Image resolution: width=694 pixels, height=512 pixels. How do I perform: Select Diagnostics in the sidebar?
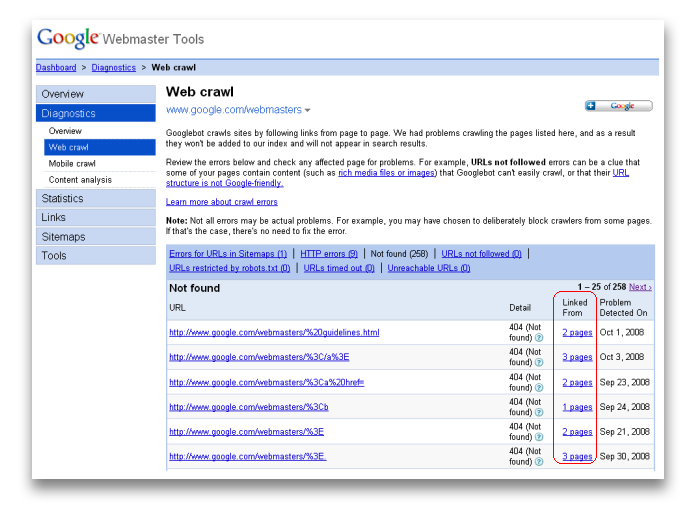point(96,113)
